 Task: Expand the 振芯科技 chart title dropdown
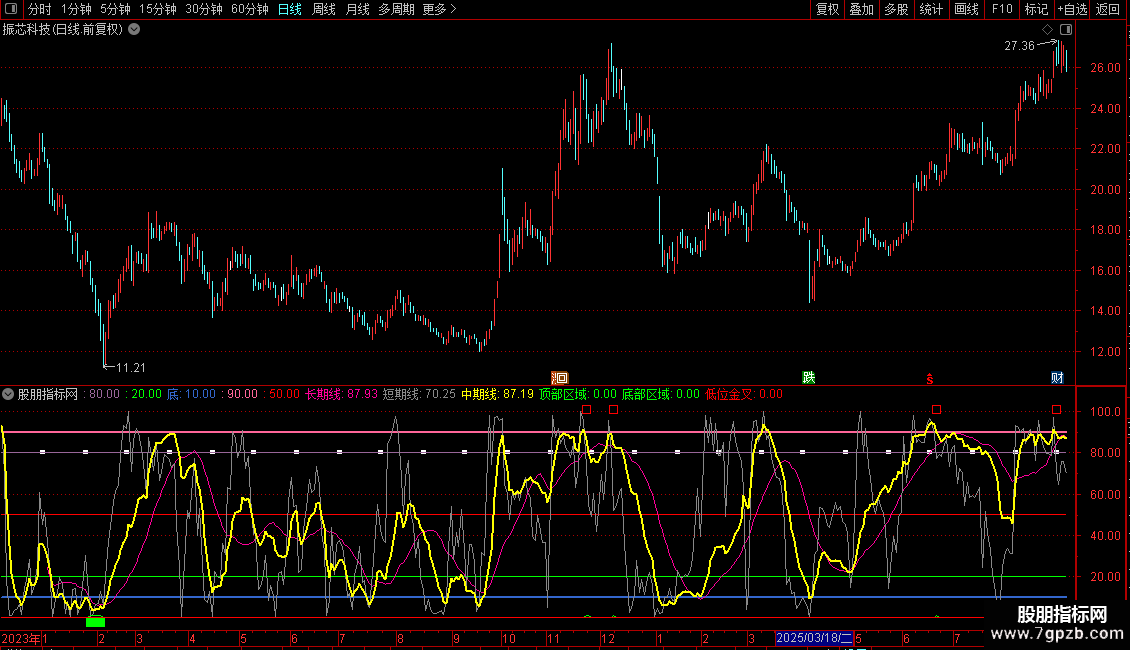coord(134,29)
